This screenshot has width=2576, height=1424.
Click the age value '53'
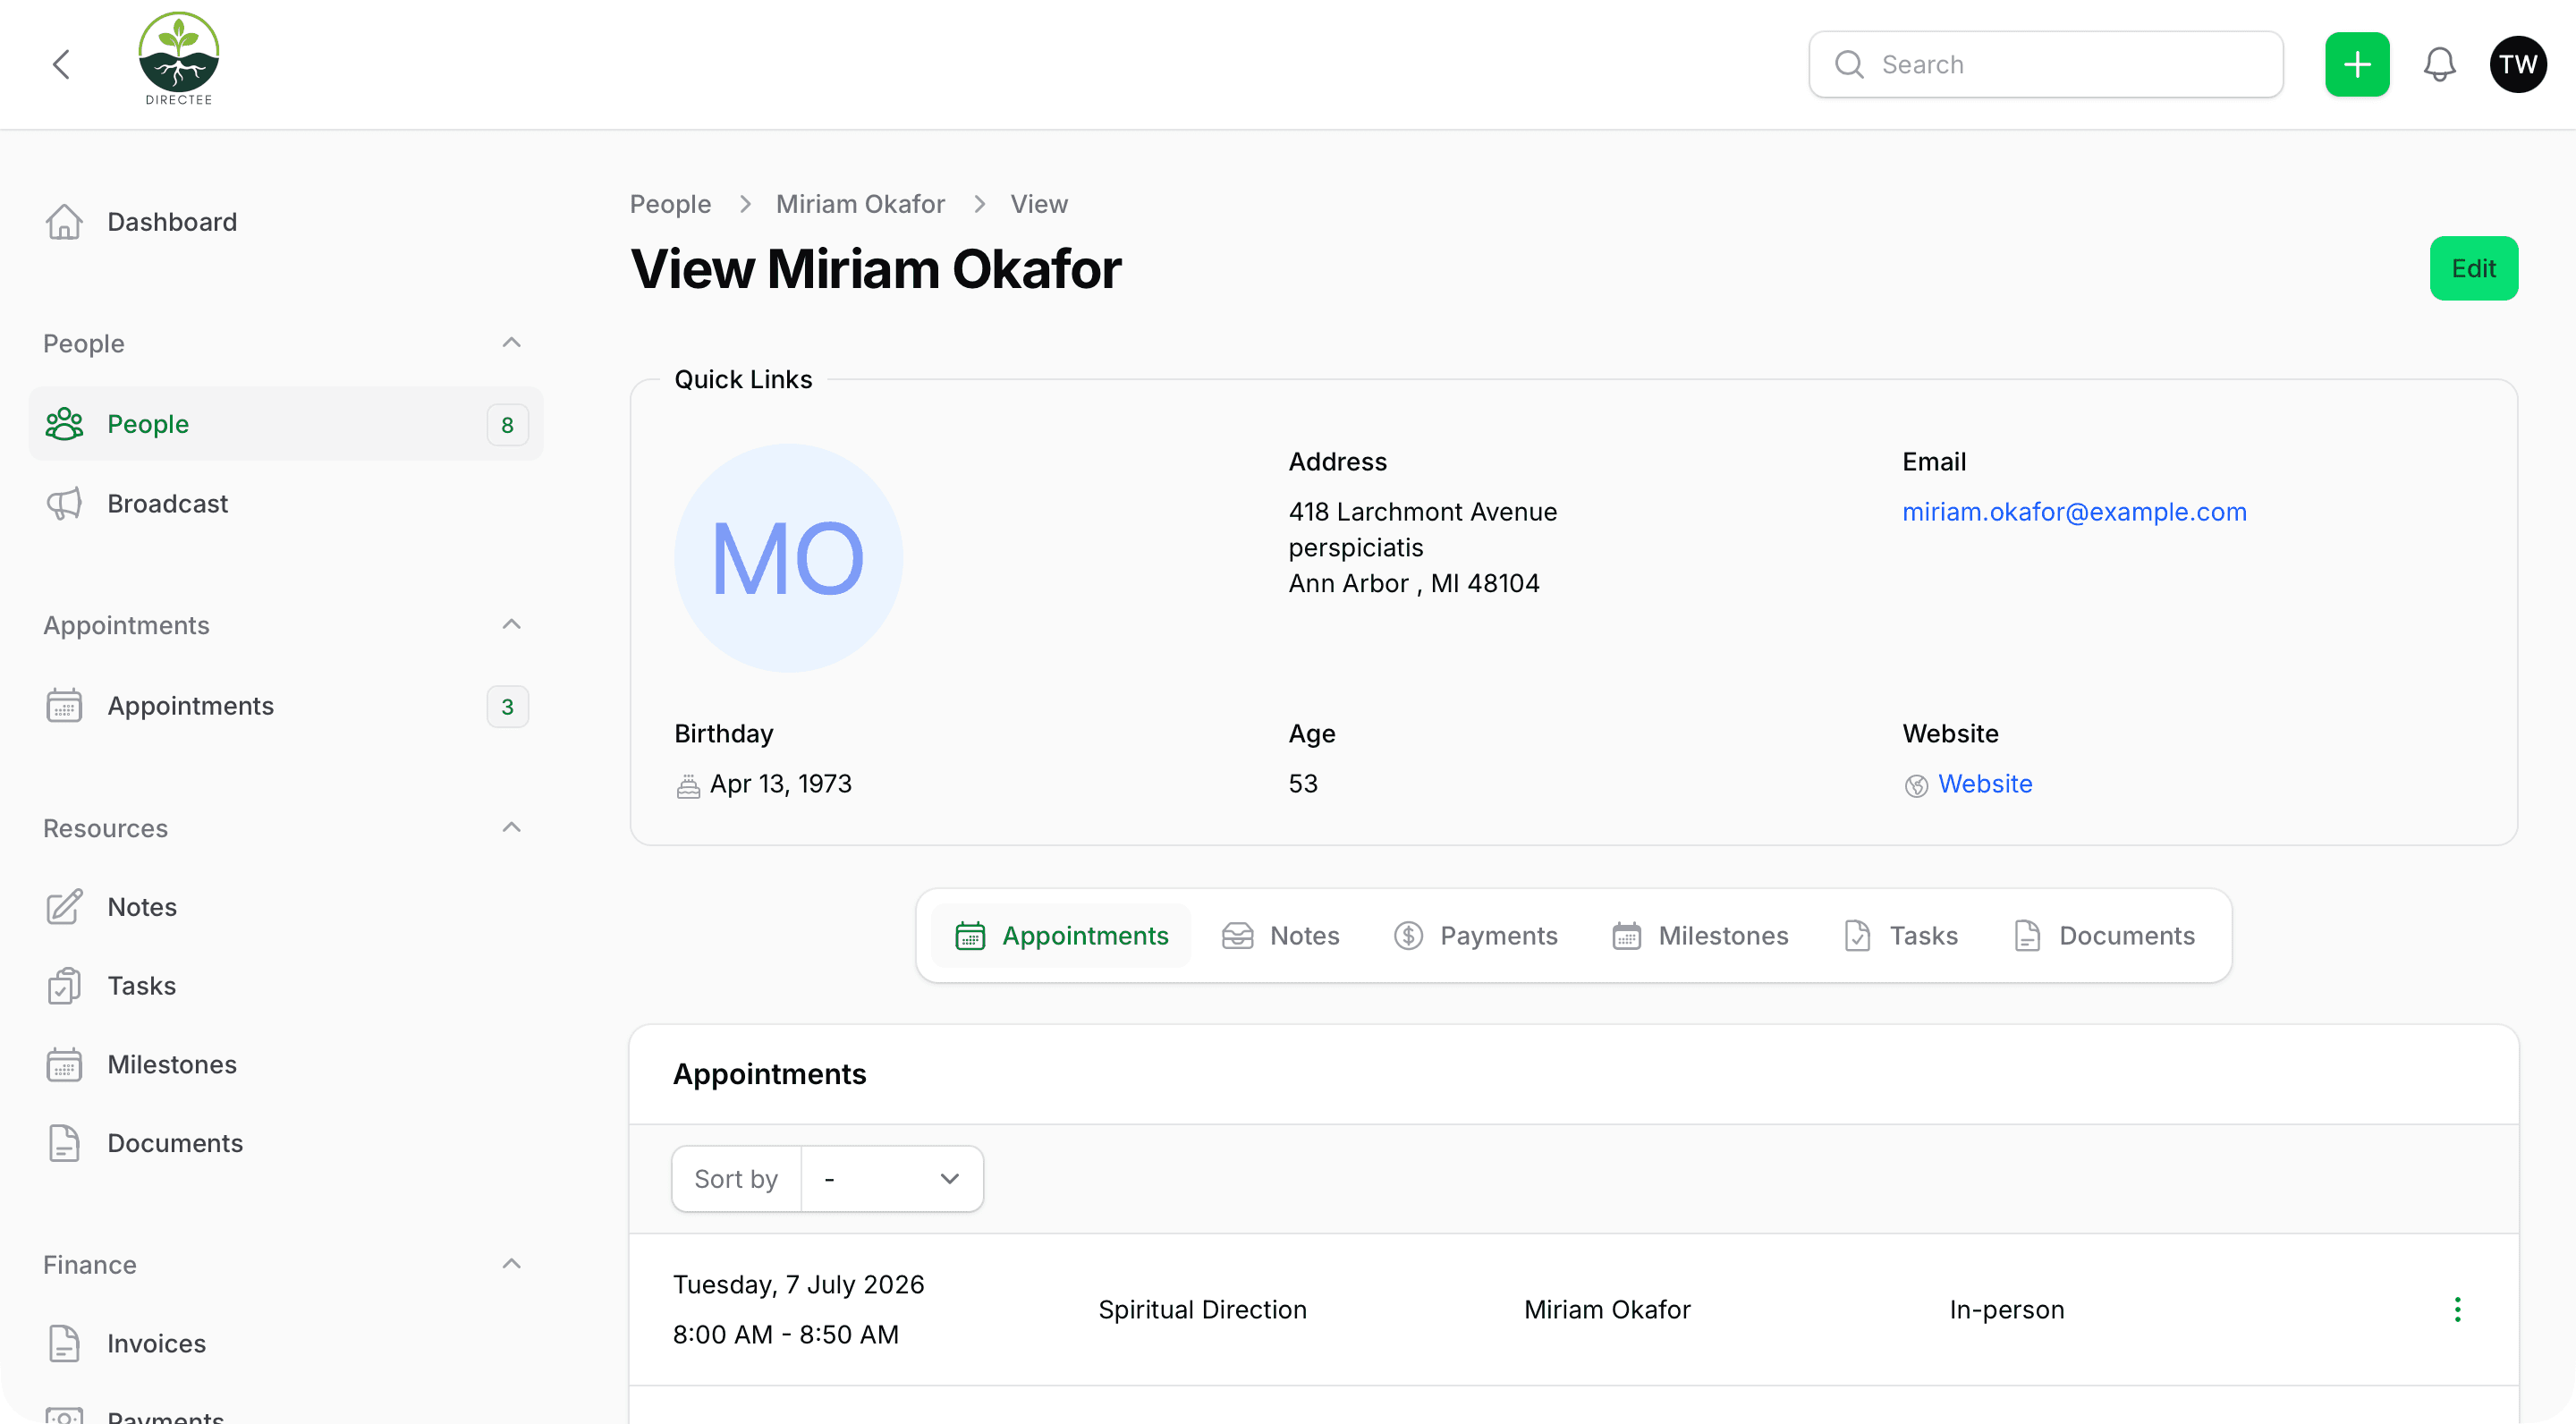tap(1303, 784)
